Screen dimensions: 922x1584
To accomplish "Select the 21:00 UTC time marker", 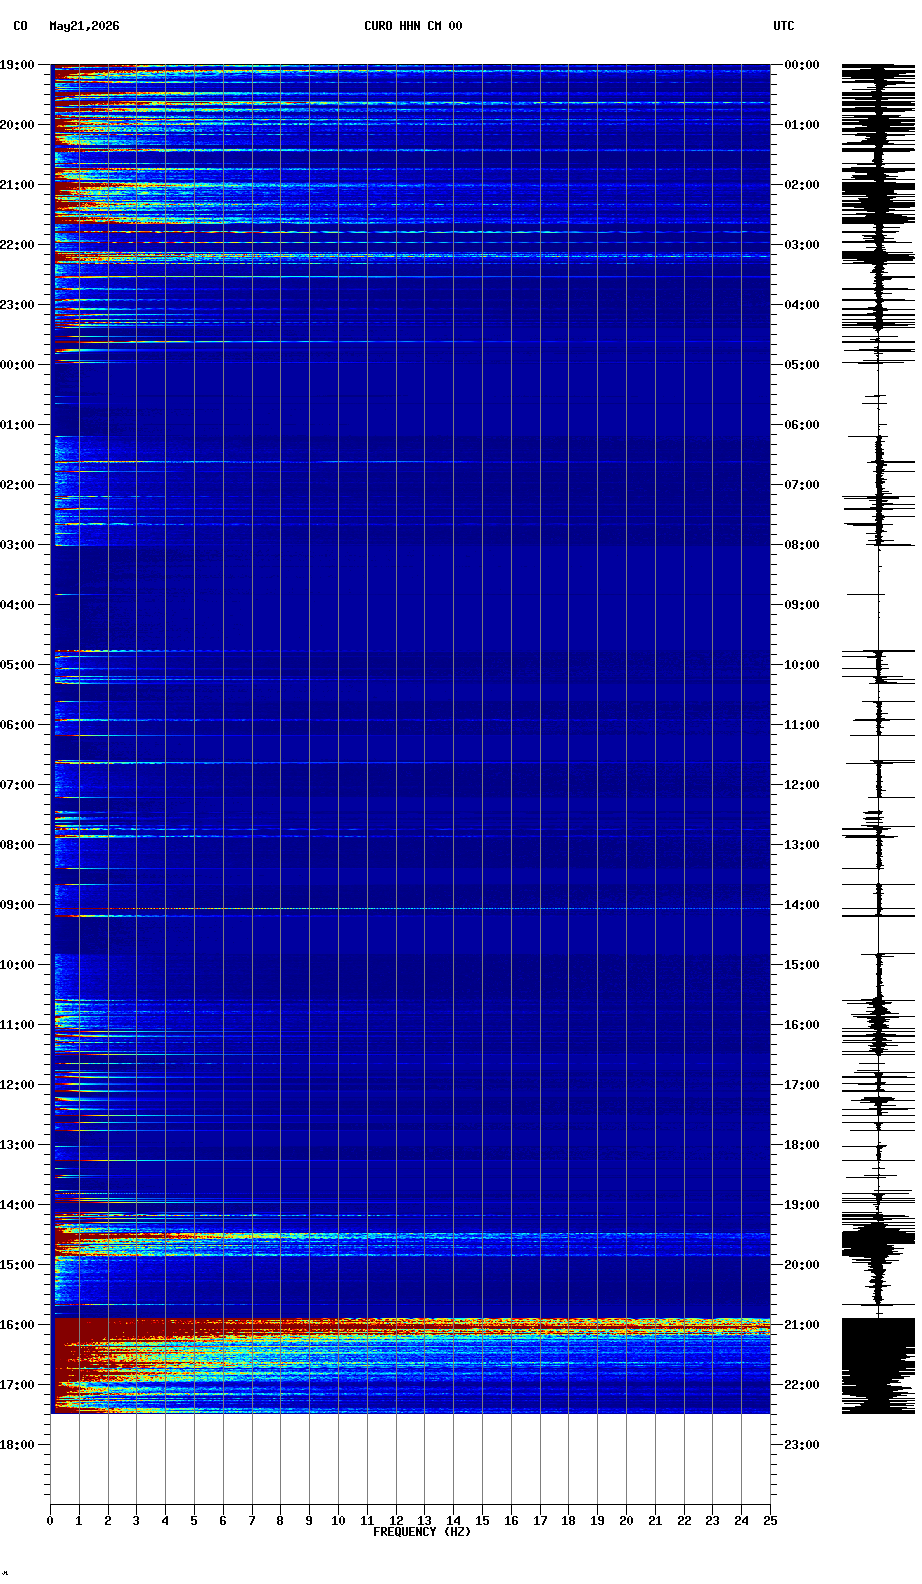I will [802, 1325].
